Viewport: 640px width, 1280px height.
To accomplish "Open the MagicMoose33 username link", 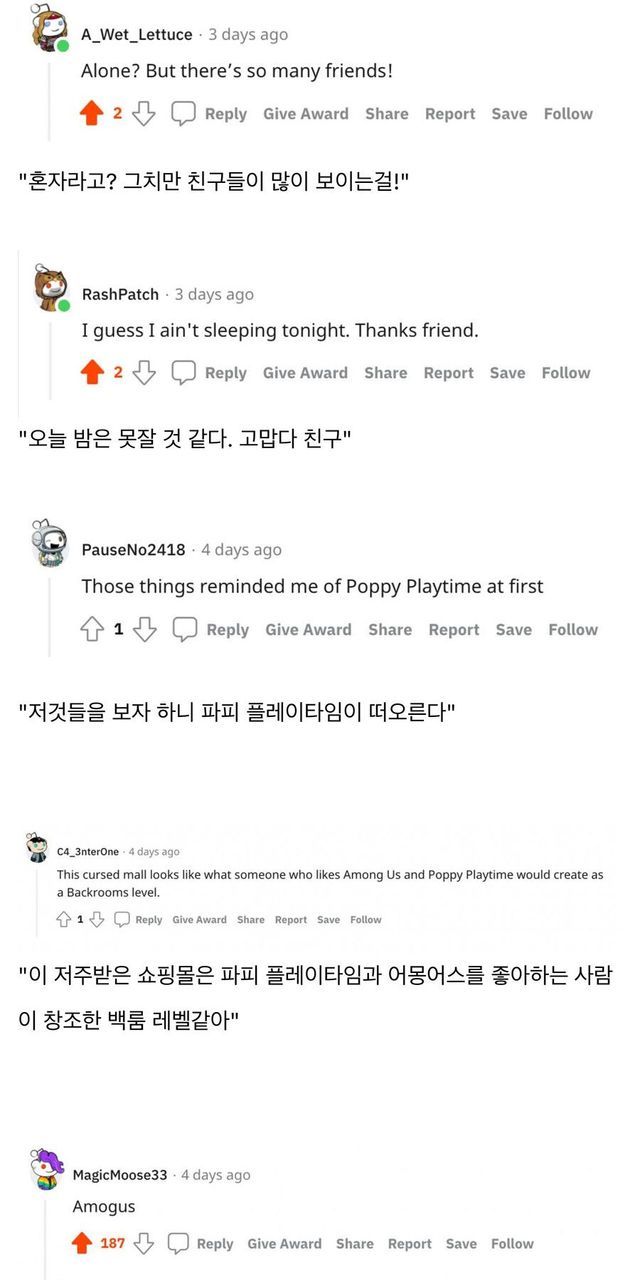I will point(120,1175).
